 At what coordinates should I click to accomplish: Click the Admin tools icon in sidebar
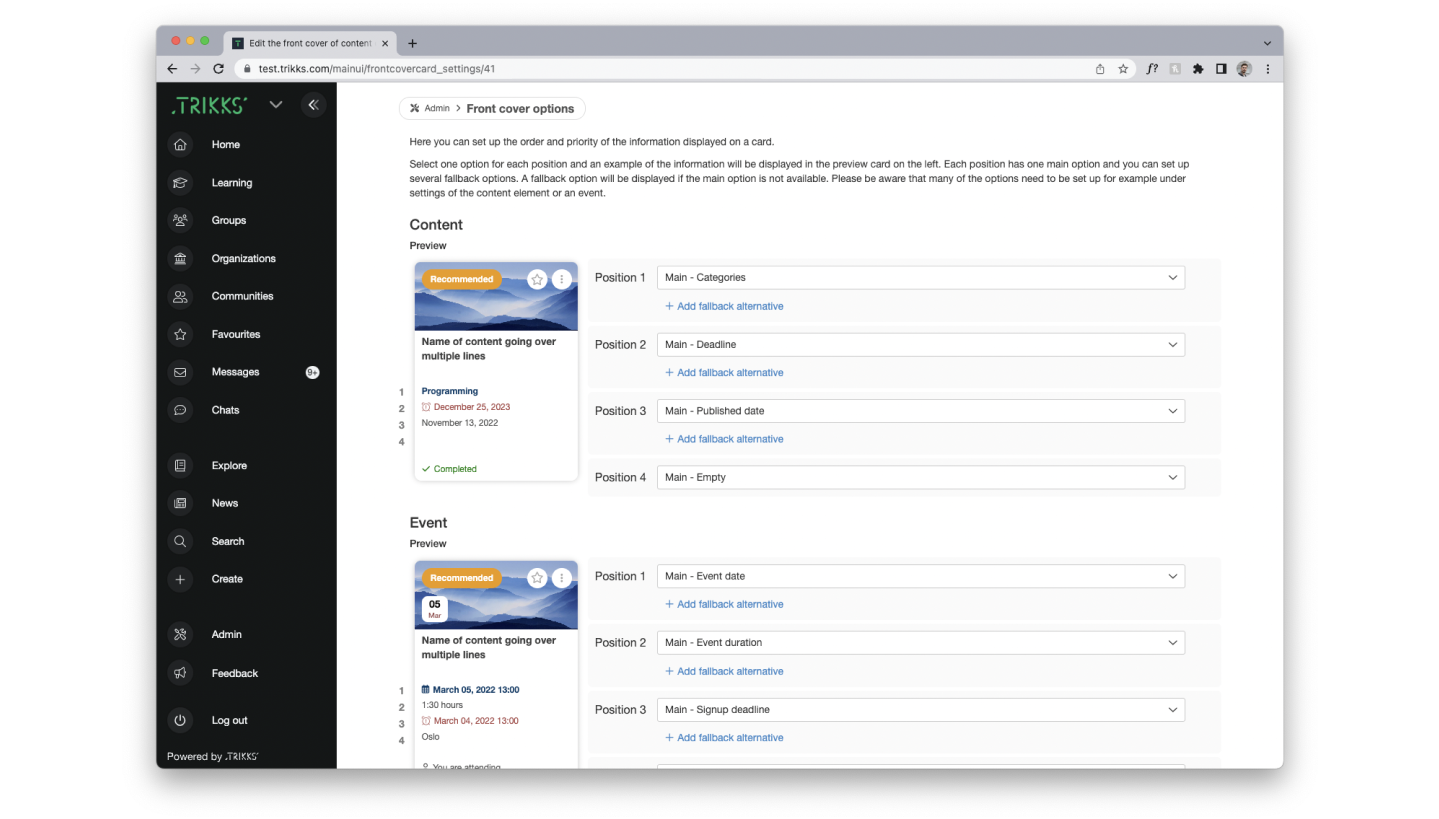(x=180, y=635)
